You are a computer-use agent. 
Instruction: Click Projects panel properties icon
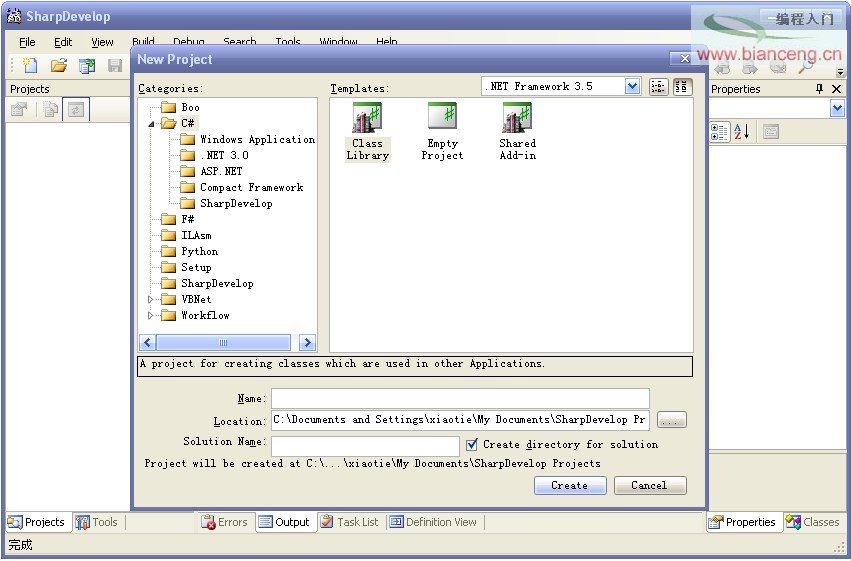(19, 110)
